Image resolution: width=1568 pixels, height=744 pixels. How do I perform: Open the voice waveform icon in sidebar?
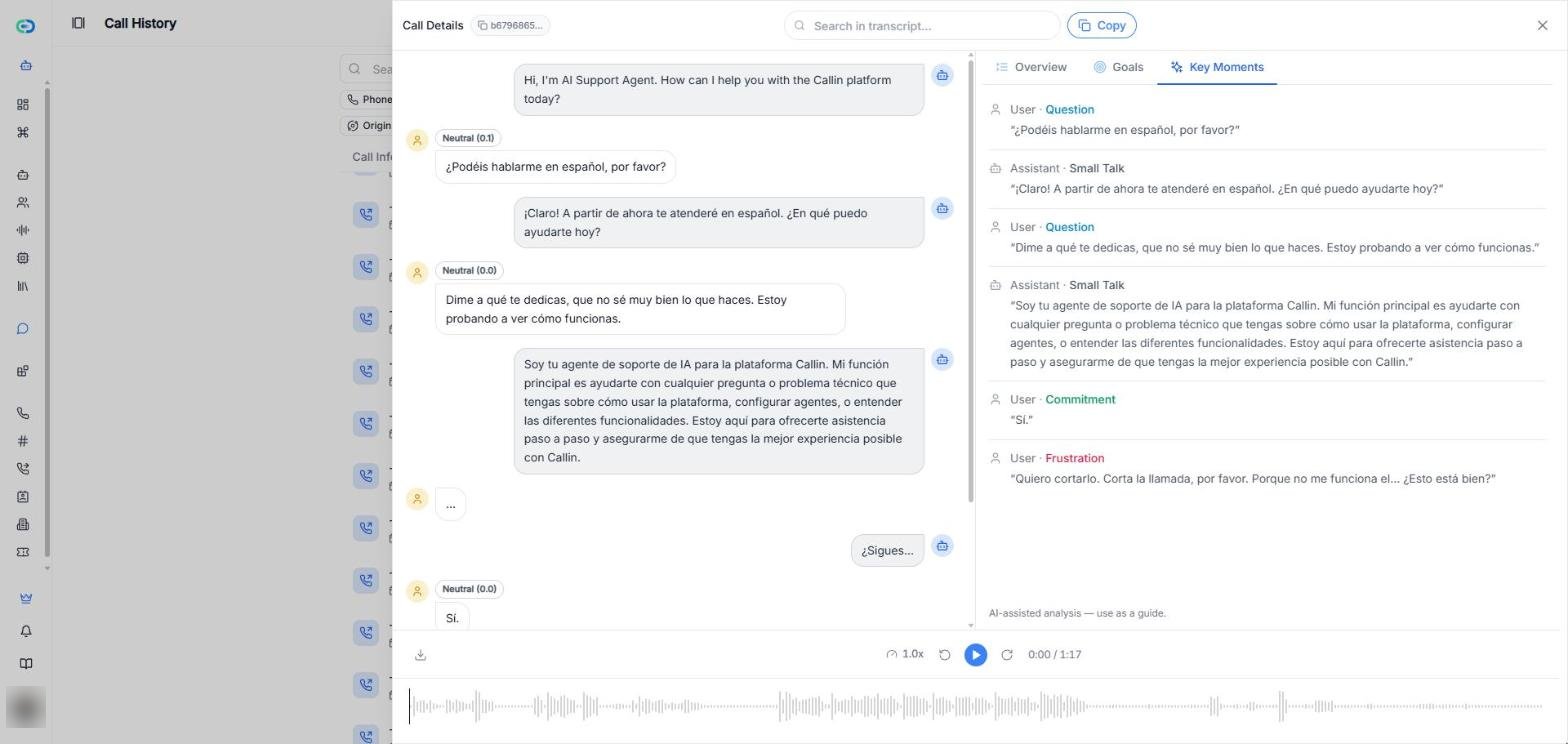(x=23, y=230)
